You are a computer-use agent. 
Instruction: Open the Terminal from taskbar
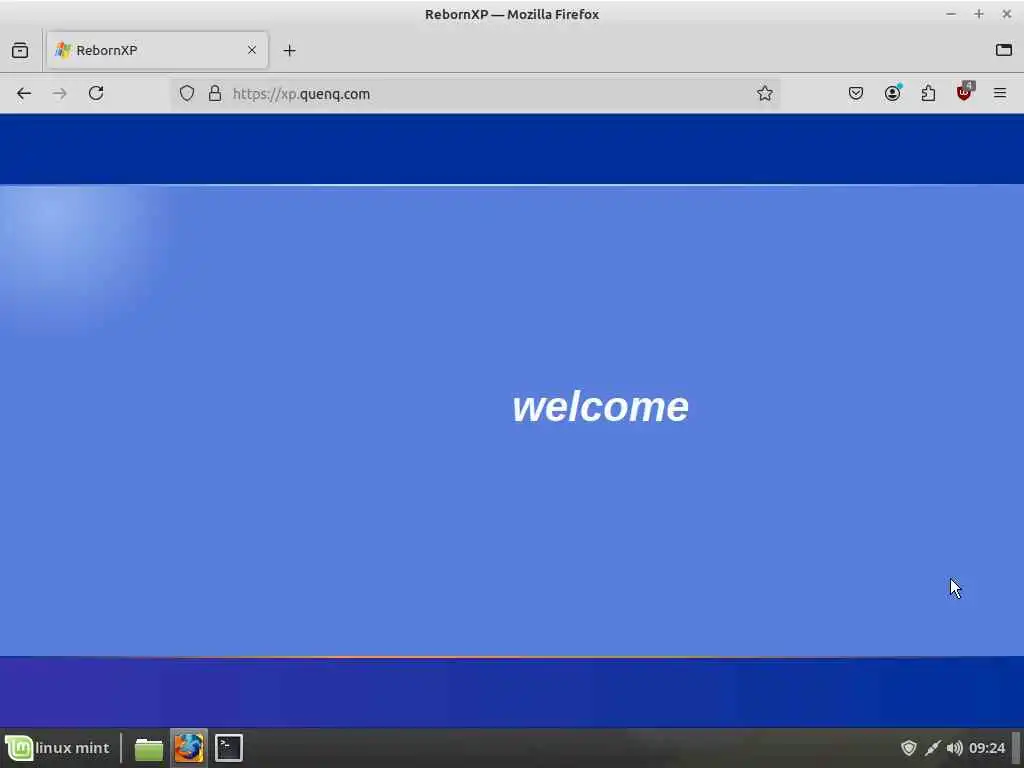click(229, 748)
